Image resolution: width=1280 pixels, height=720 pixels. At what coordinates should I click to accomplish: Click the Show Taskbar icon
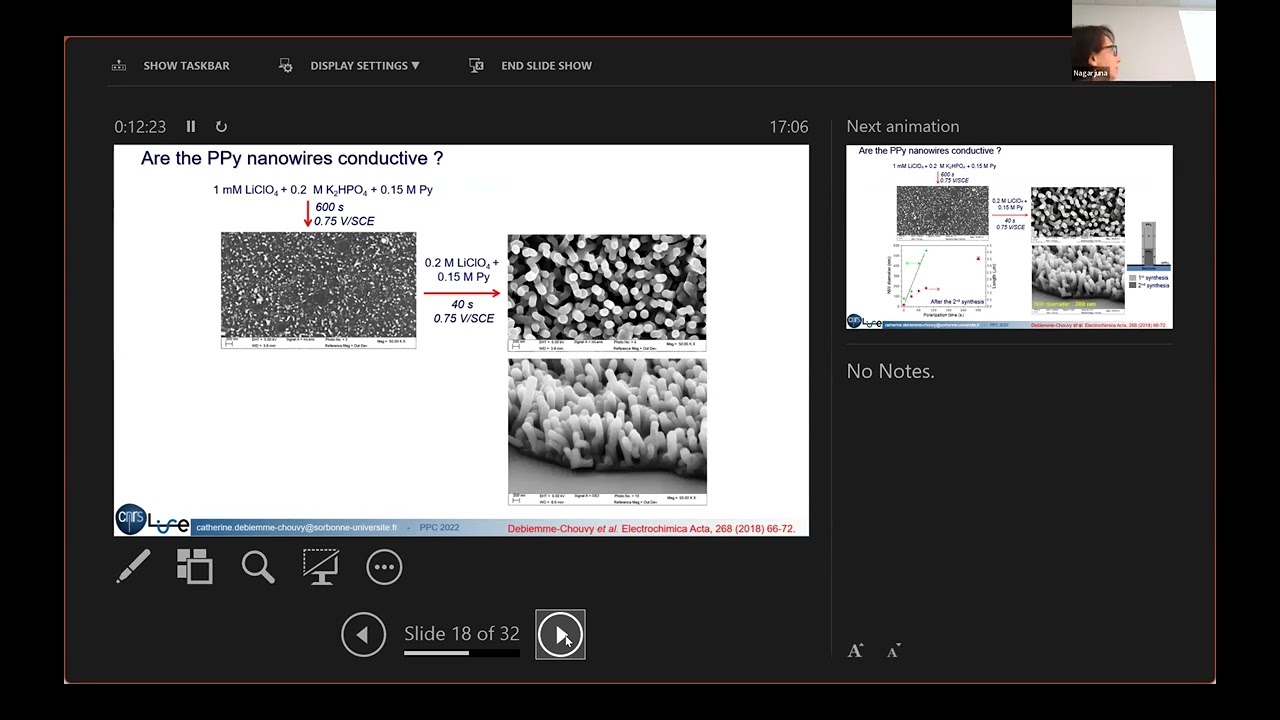point(119,65)
